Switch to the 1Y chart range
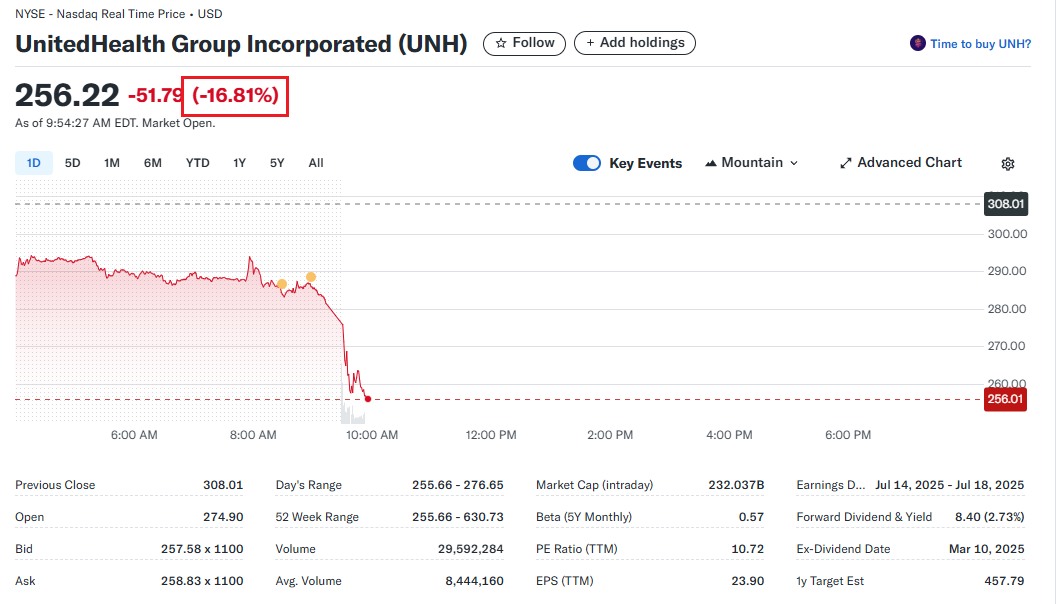 point(240,163)
